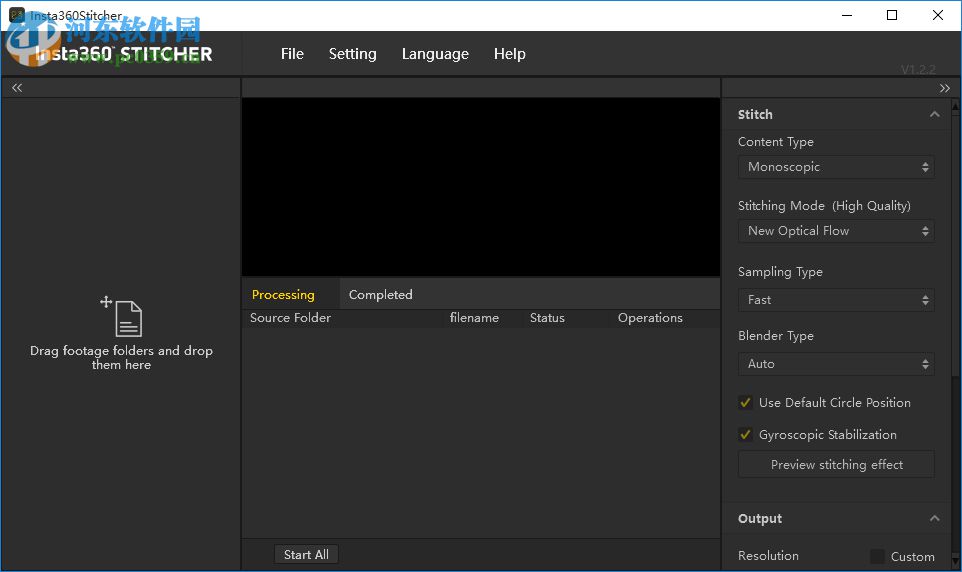Click the app icon in title bar
The image size is (962, 572).
pyautogui.click(x=16, y=15)
